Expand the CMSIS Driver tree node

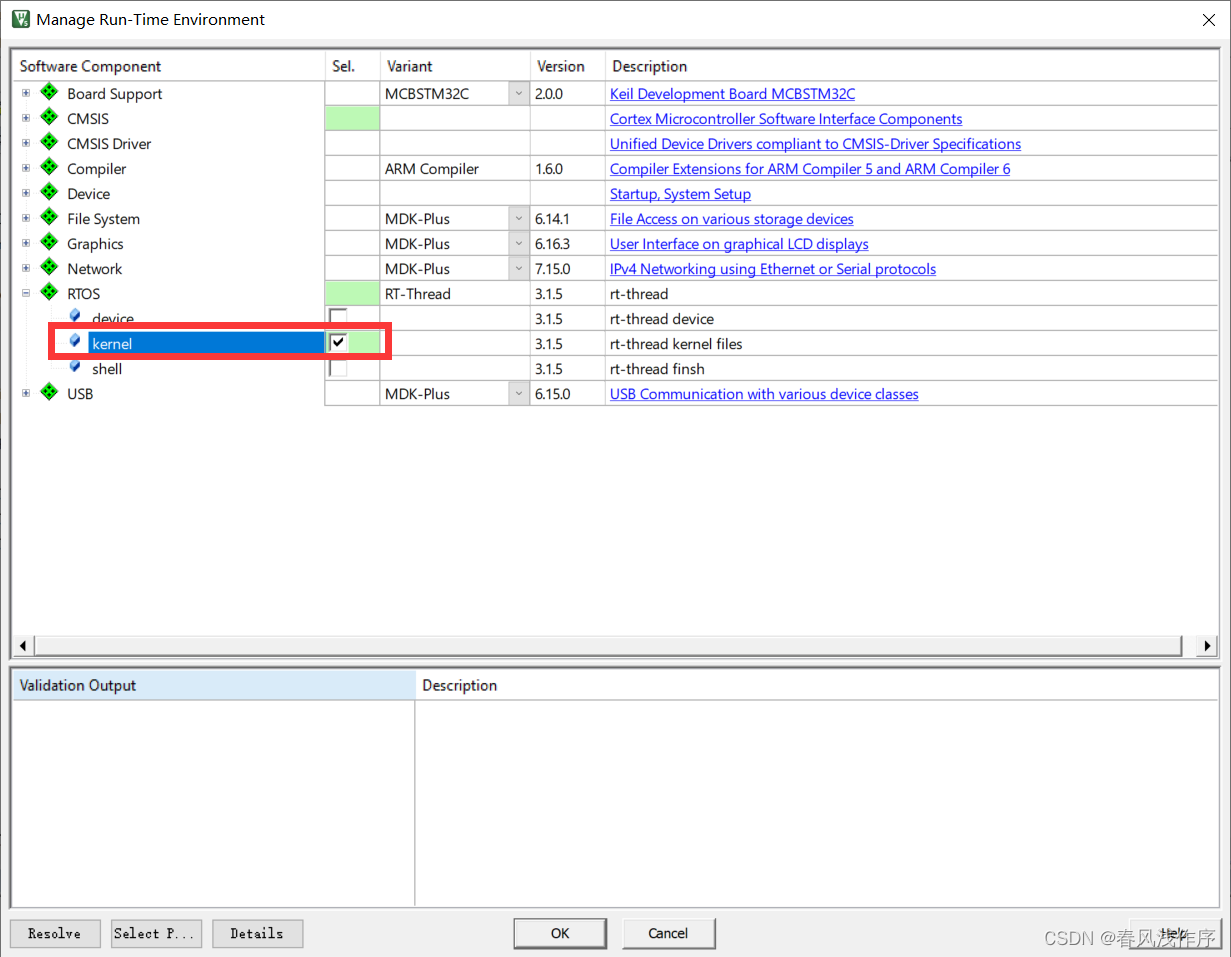point(26,143)
